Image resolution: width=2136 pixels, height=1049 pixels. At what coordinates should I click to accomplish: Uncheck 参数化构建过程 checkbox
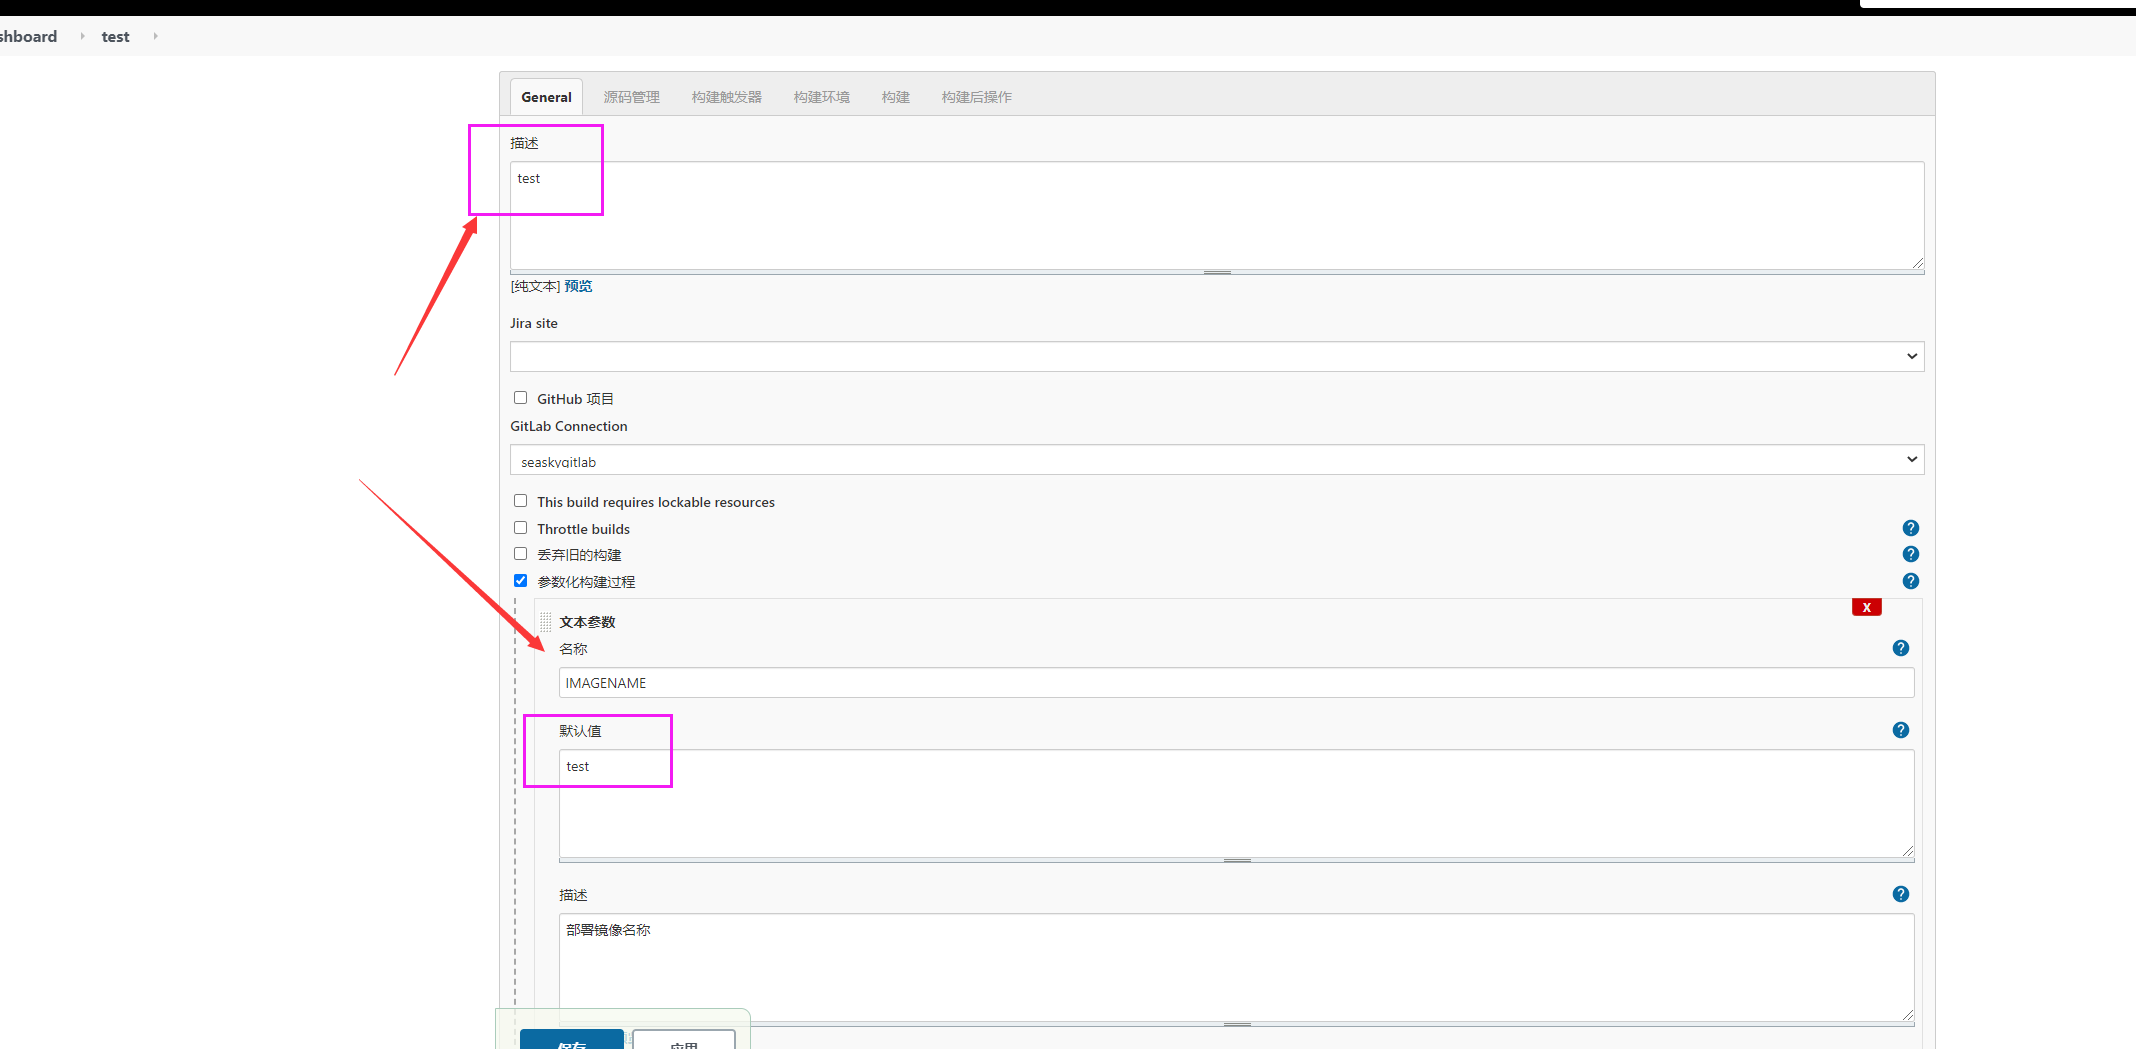pos(520,581)
